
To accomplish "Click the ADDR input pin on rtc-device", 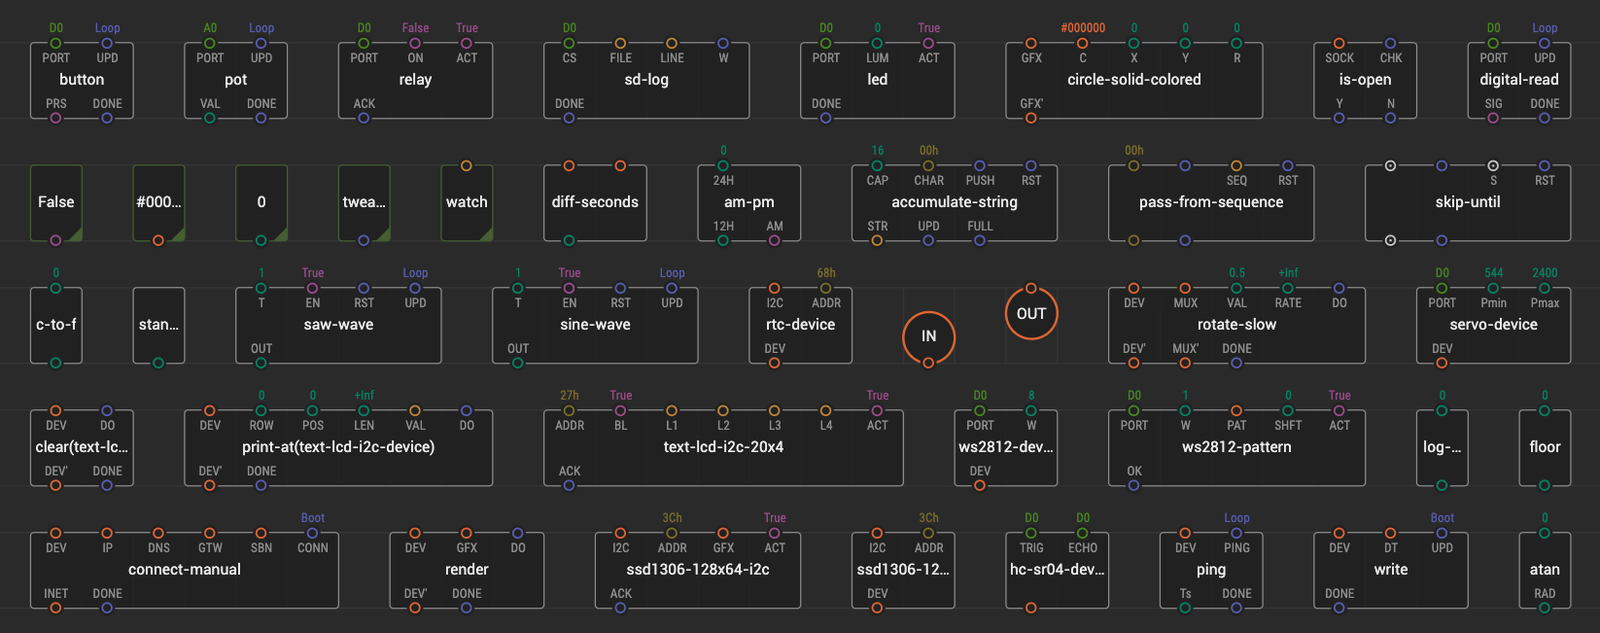I will tap(826, 288).
